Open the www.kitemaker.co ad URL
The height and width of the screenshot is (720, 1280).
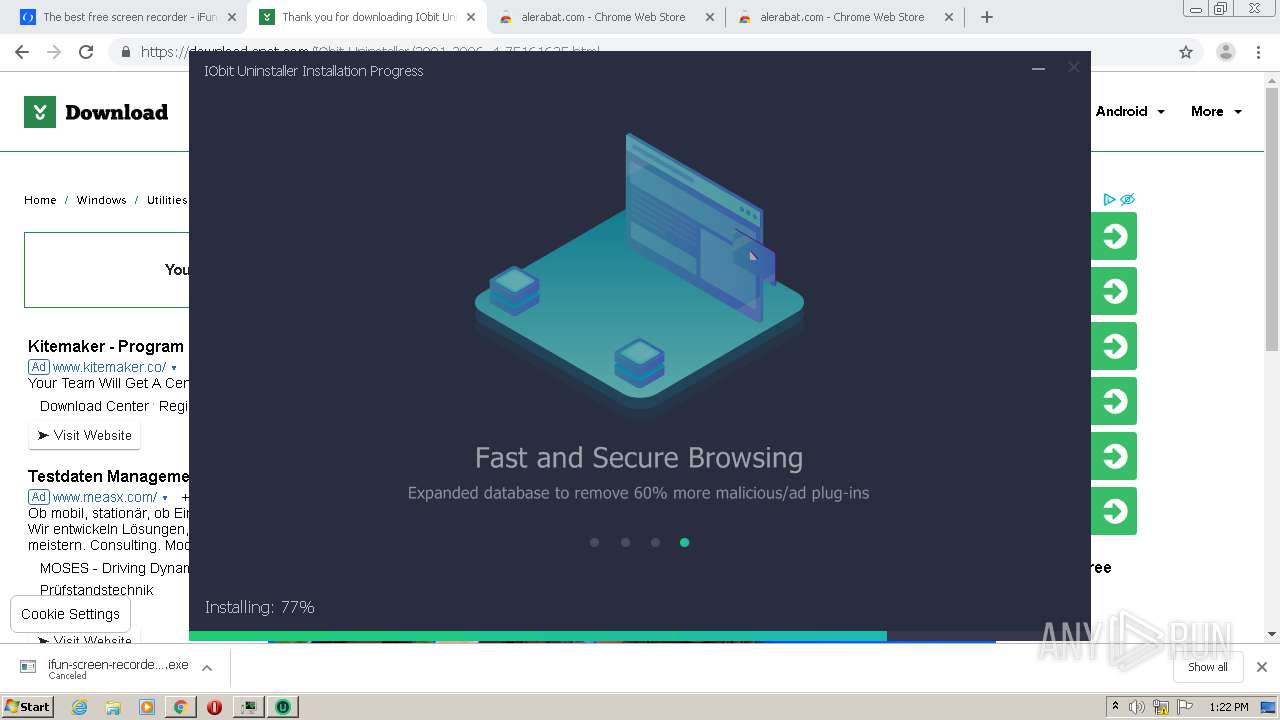(x=109, y=367)
